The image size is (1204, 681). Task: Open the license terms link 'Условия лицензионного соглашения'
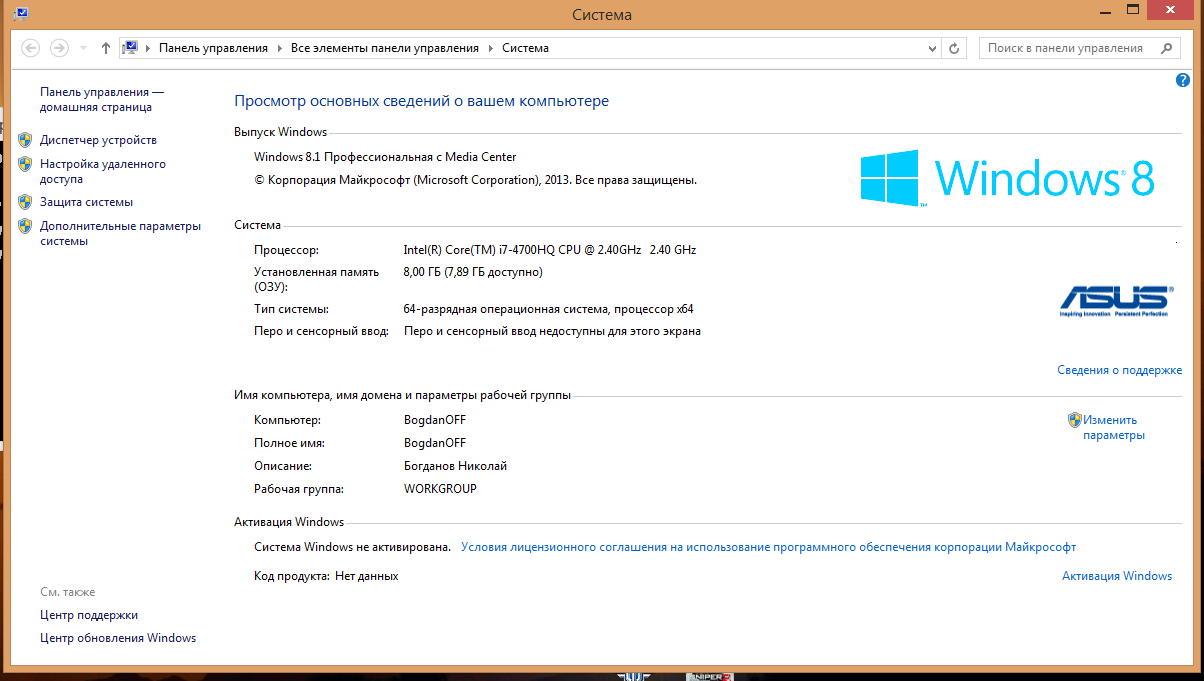click(768, 547)
